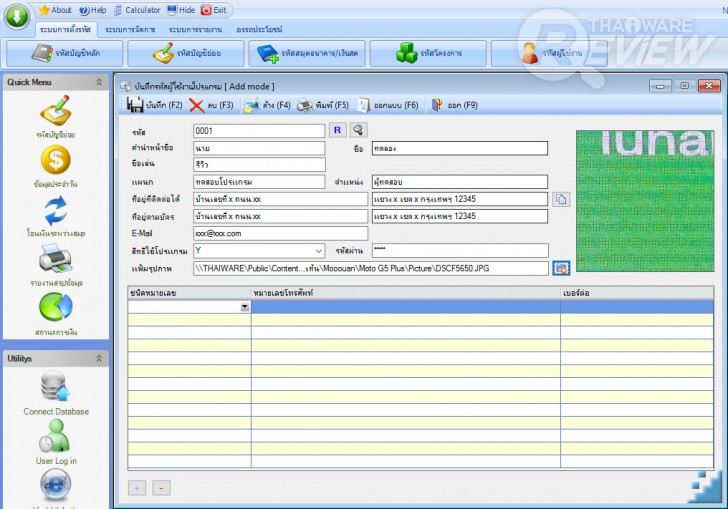Viewport: 728px width, 509px height.
Task: Click the ชนิดหมายเลข column header
Action: pos(189,293)
